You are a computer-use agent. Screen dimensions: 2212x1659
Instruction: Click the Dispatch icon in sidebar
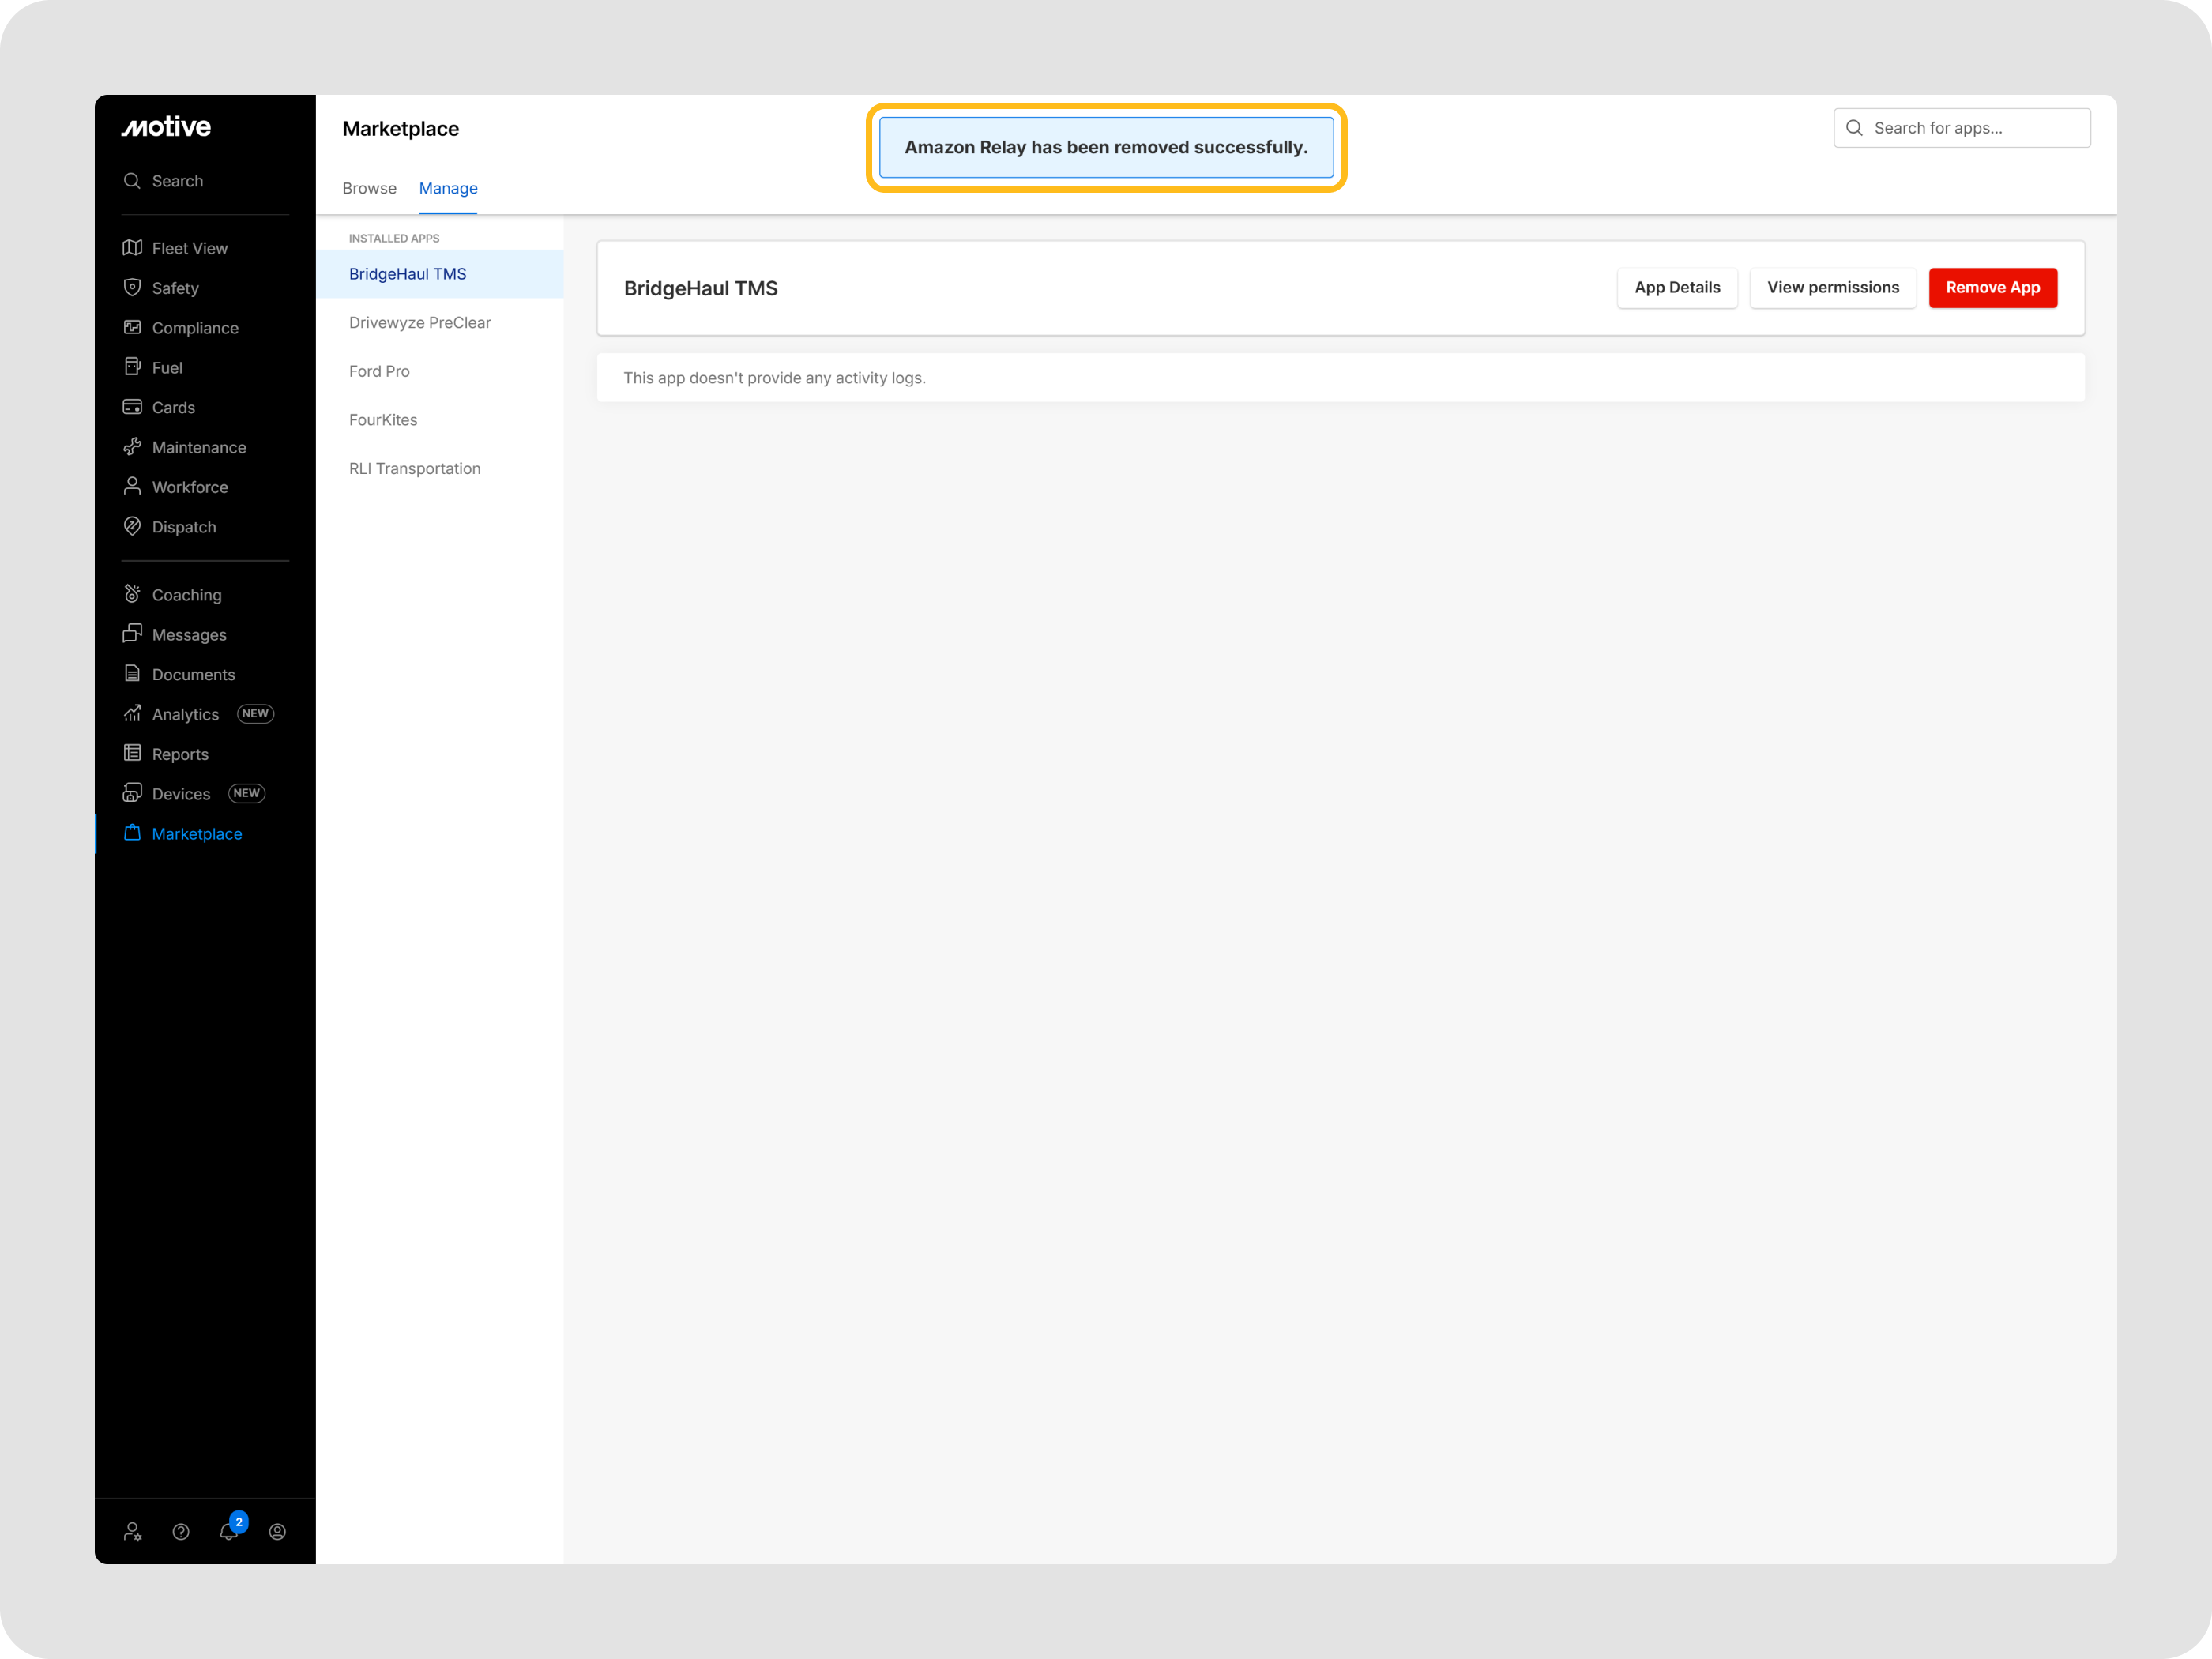pos(132,526)
